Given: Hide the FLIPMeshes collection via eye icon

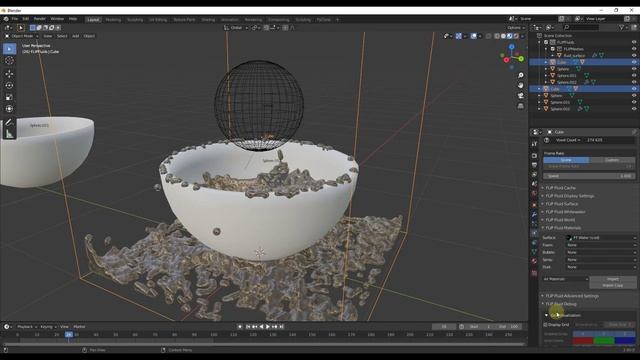Looking at the screenshot, I should (634, 49).
